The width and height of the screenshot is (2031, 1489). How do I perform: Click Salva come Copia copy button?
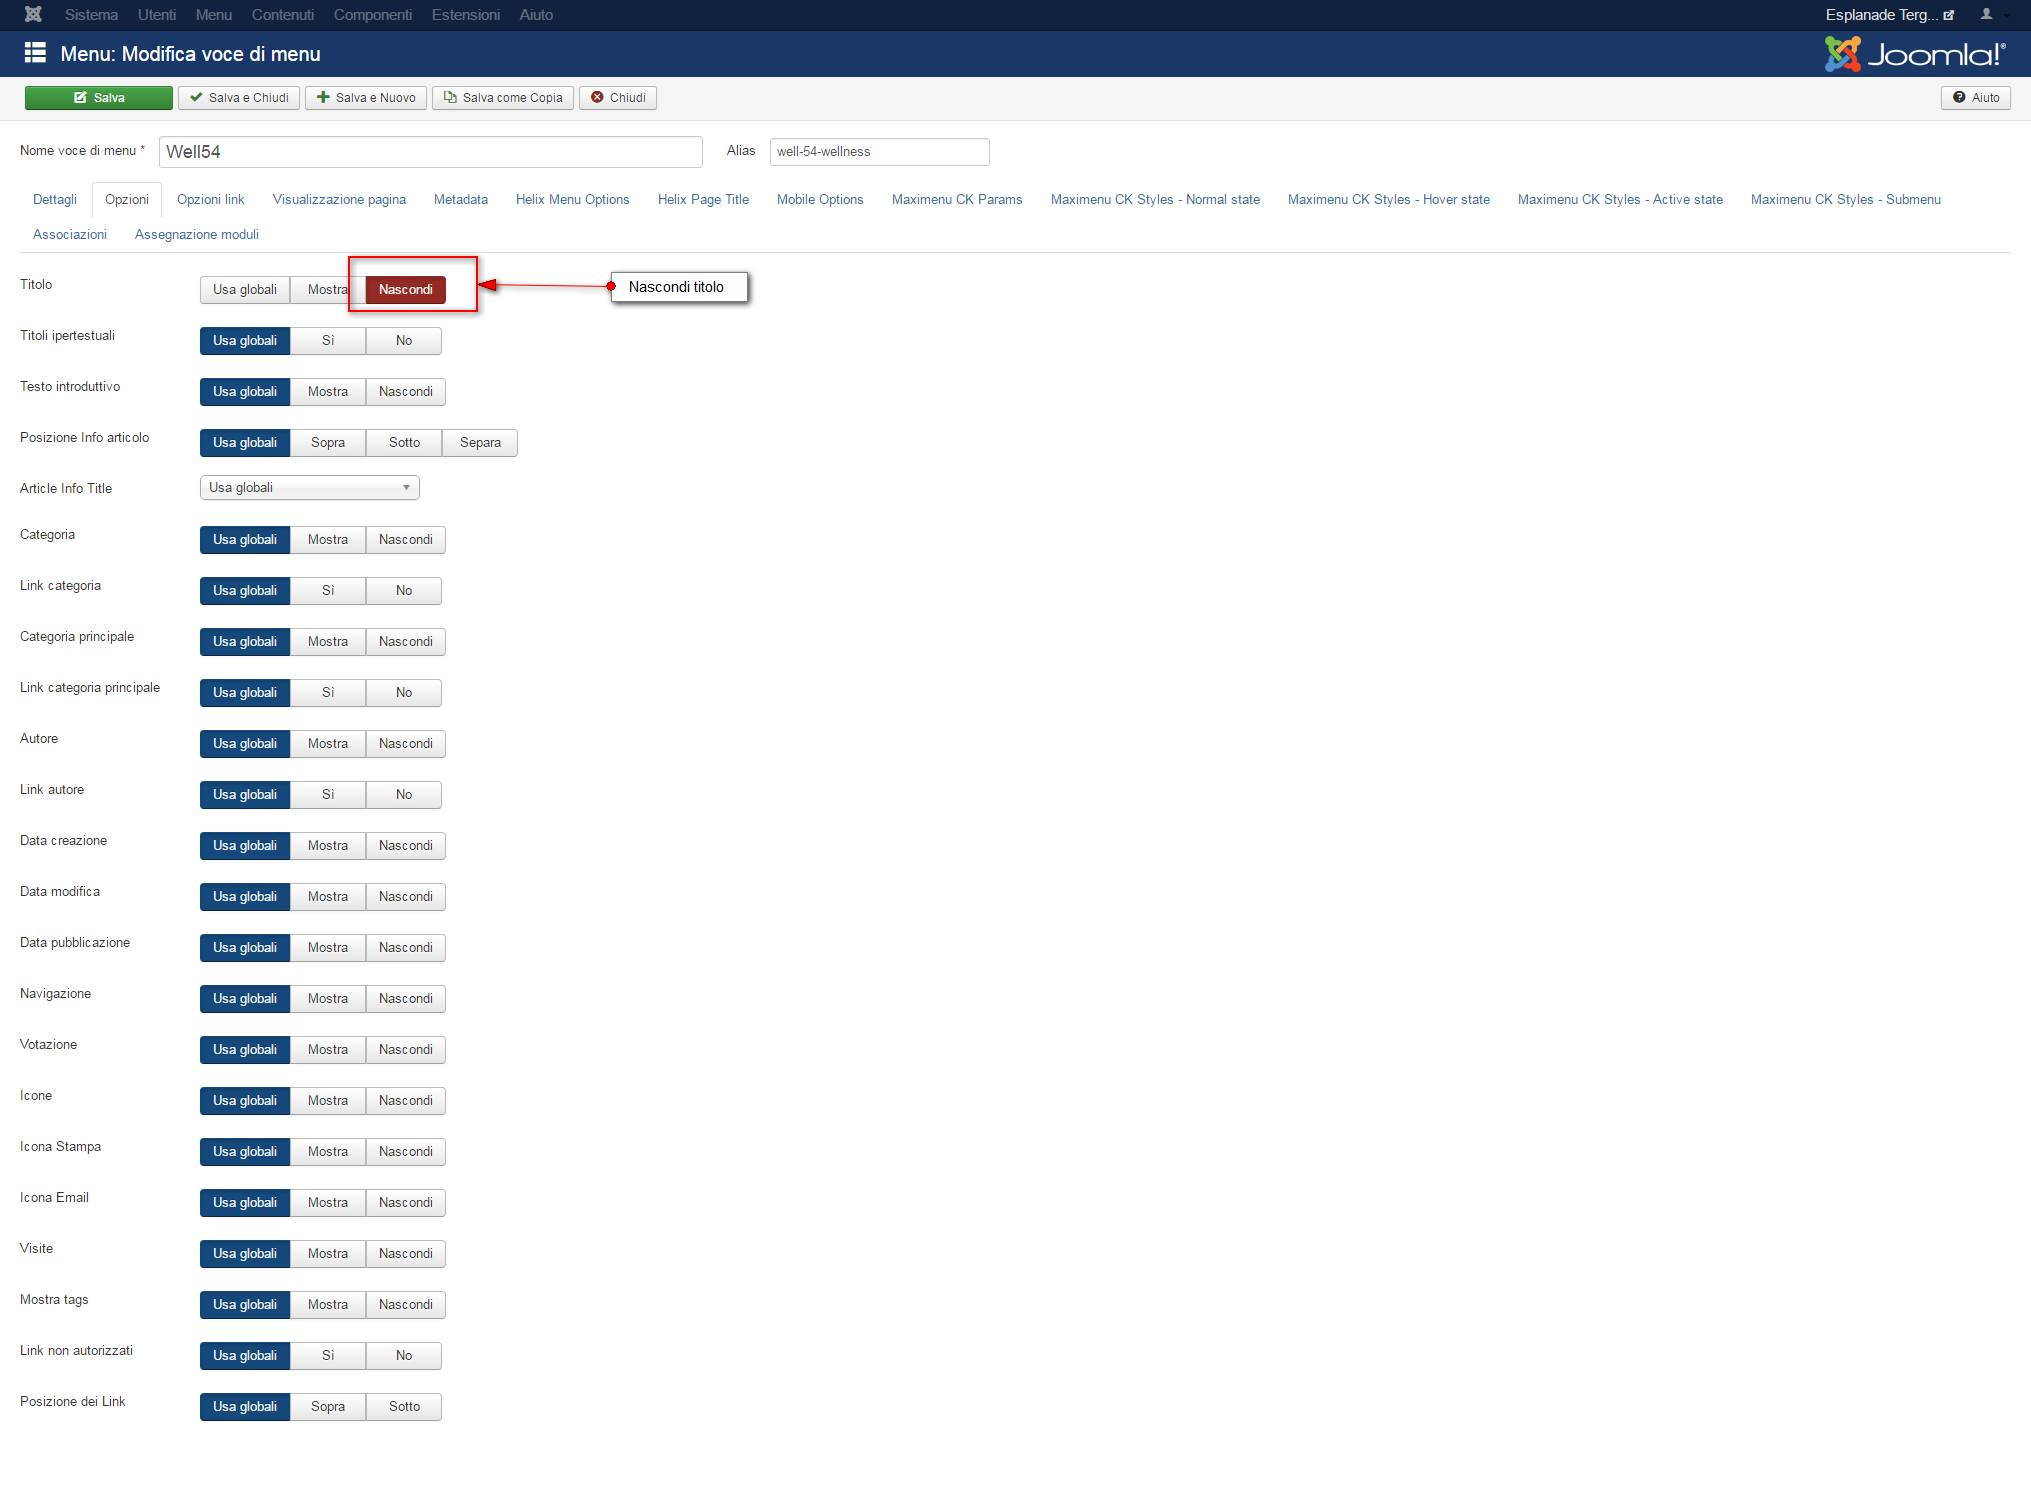pyautogui.click(x=503, y=97)
